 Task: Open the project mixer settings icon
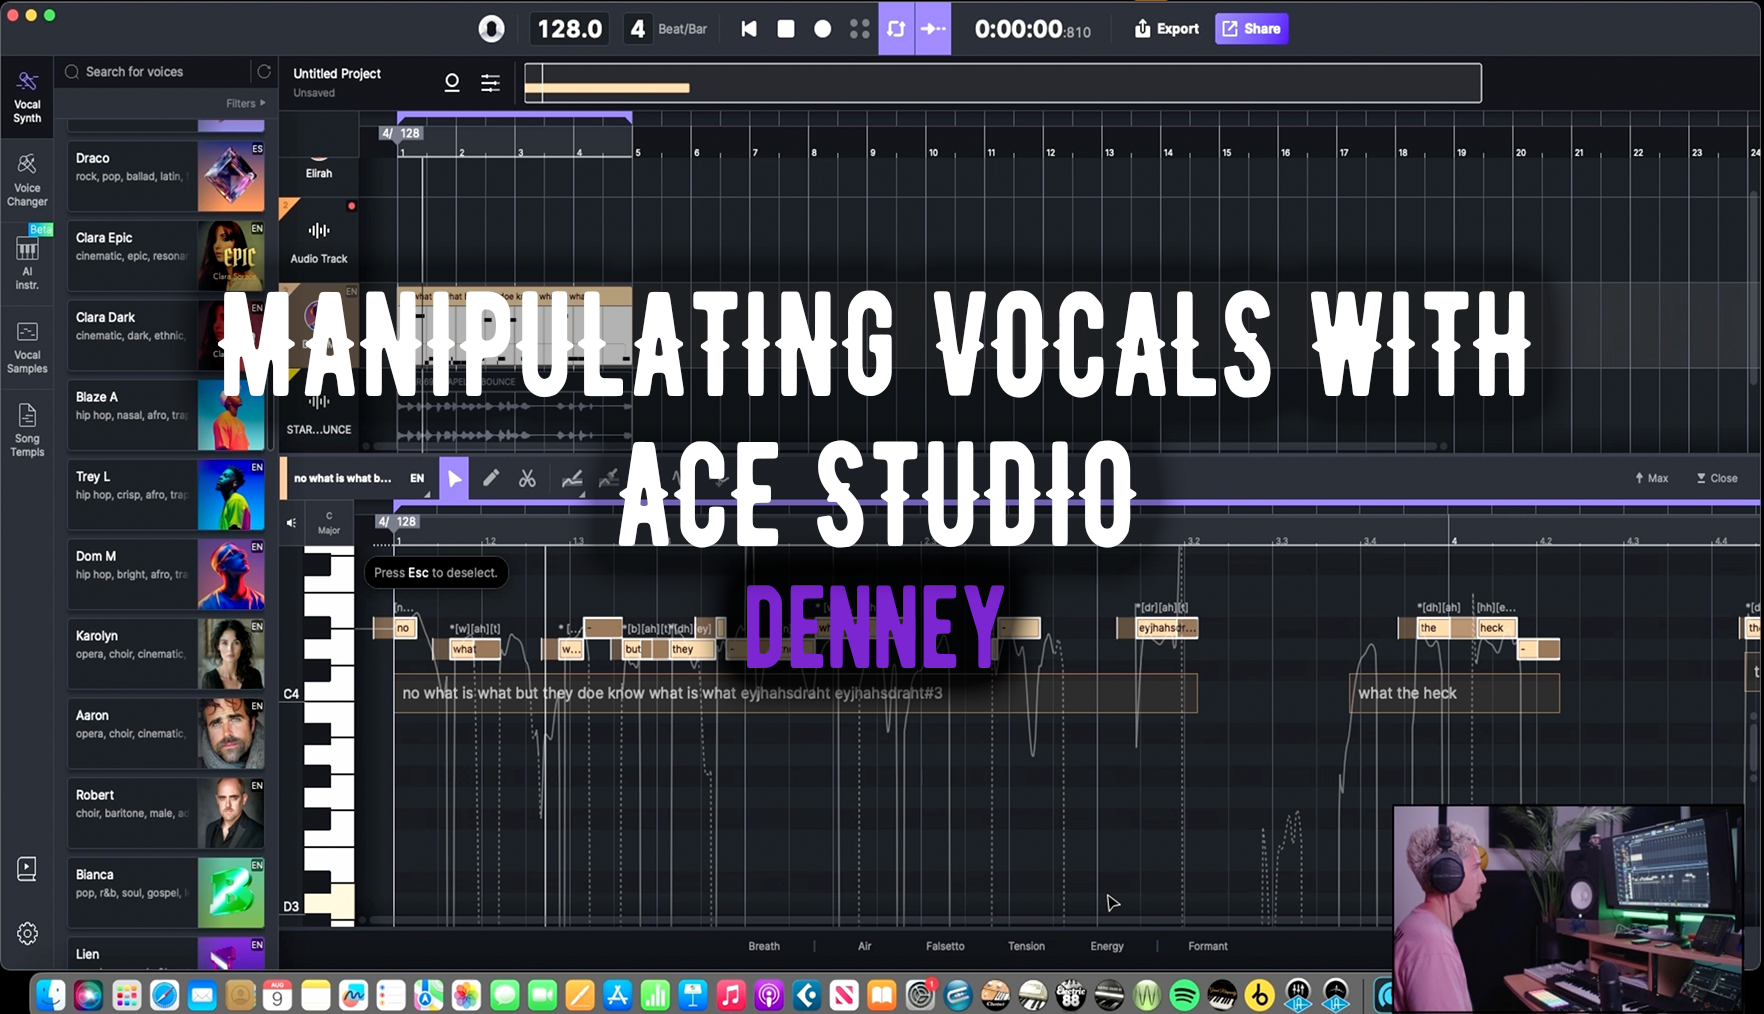click(x=490, y=83)
